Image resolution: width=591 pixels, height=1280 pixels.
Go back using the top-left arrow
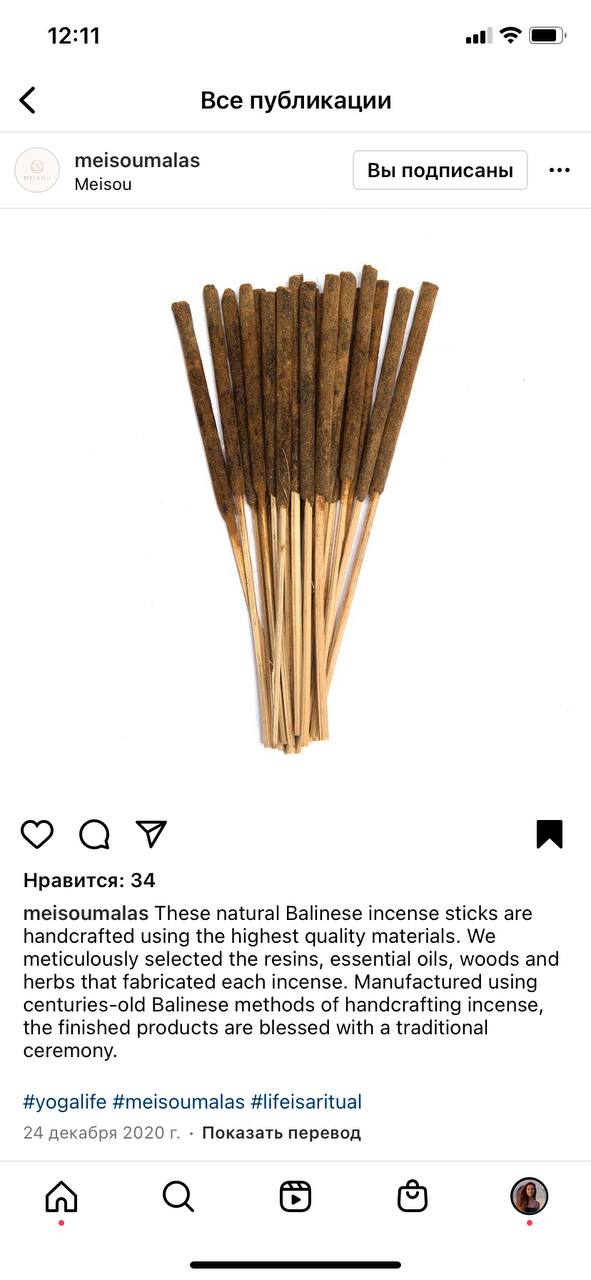[x=27, y=100]
